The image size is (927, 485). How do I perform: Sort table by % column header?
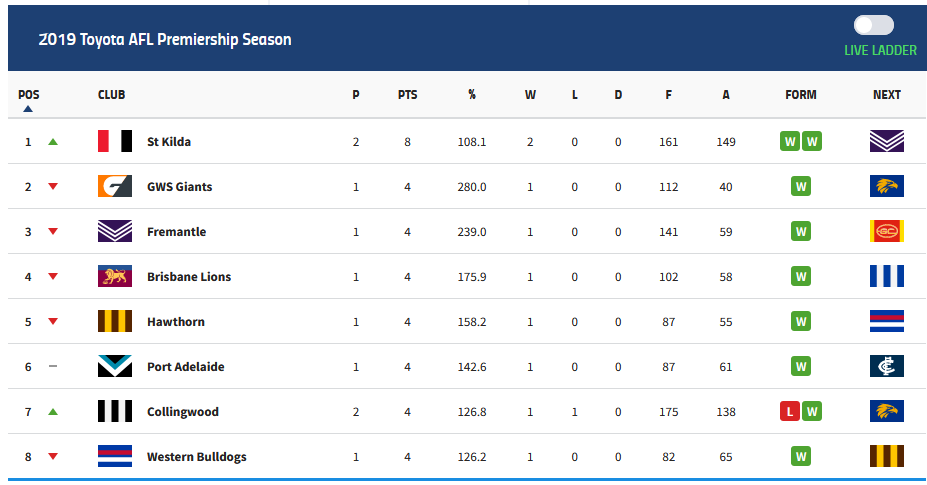coord(471,95)
